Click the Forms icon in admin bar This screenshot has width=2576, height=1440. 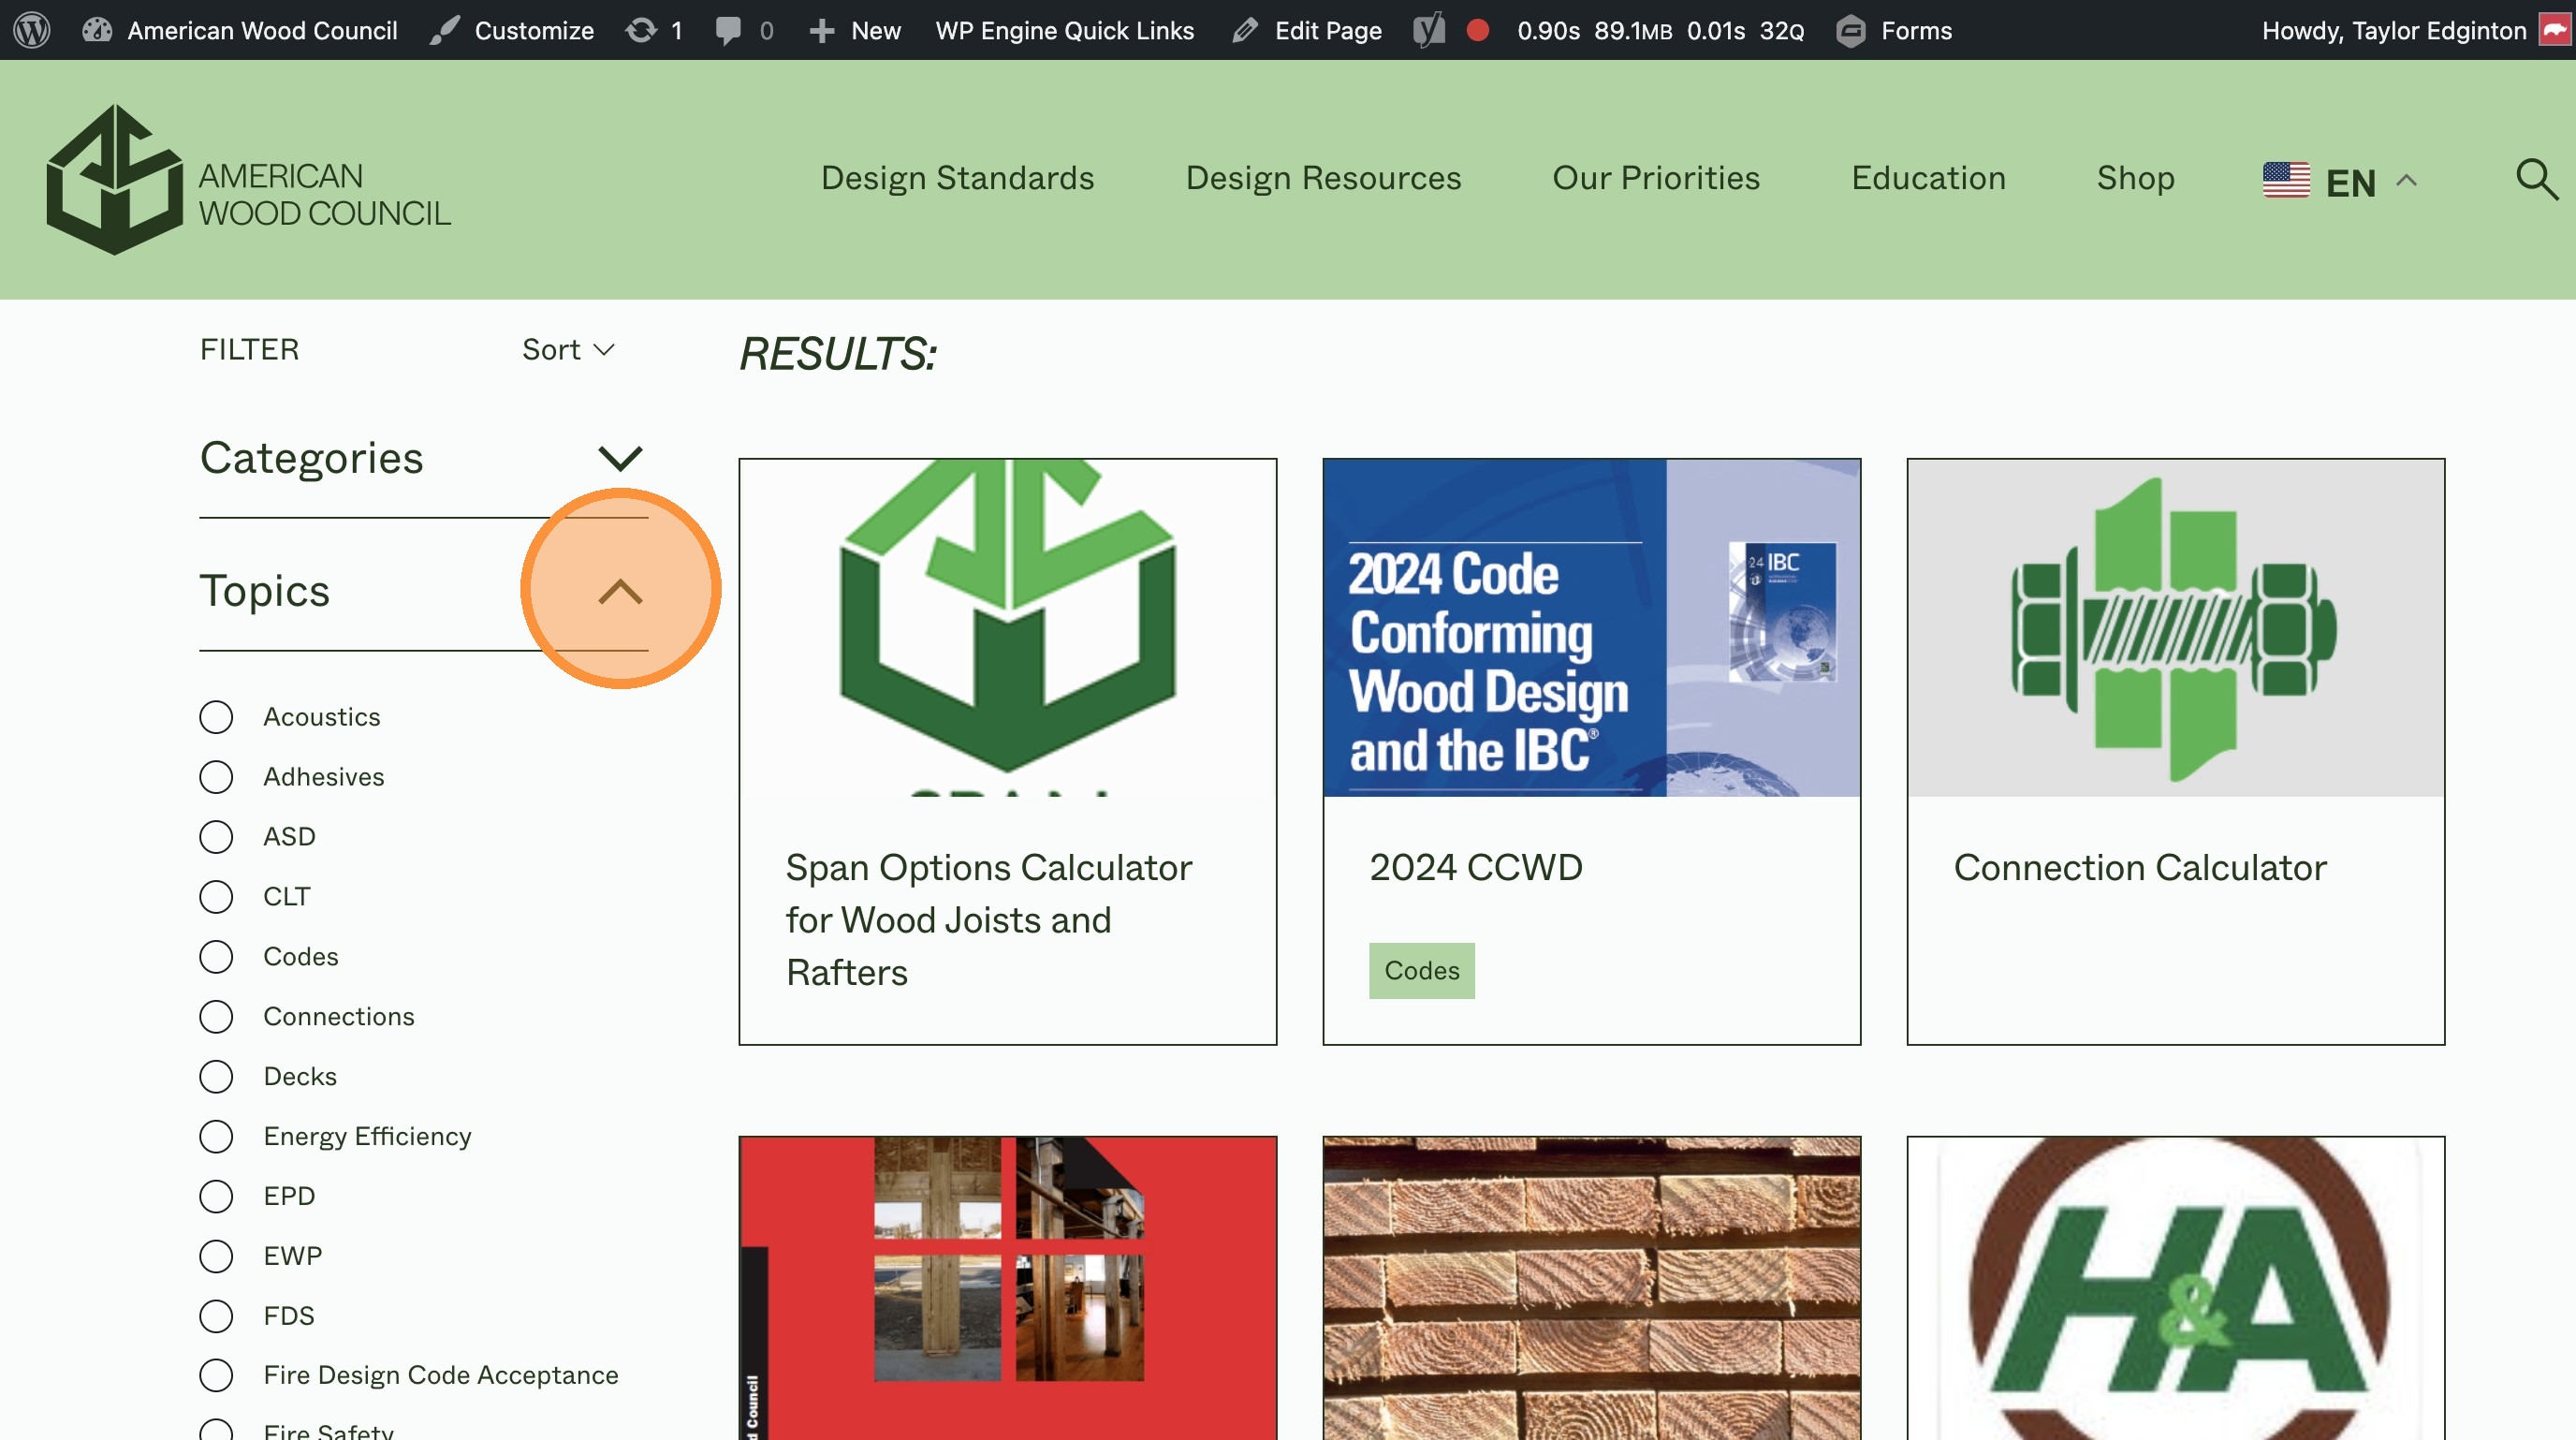1851,30
